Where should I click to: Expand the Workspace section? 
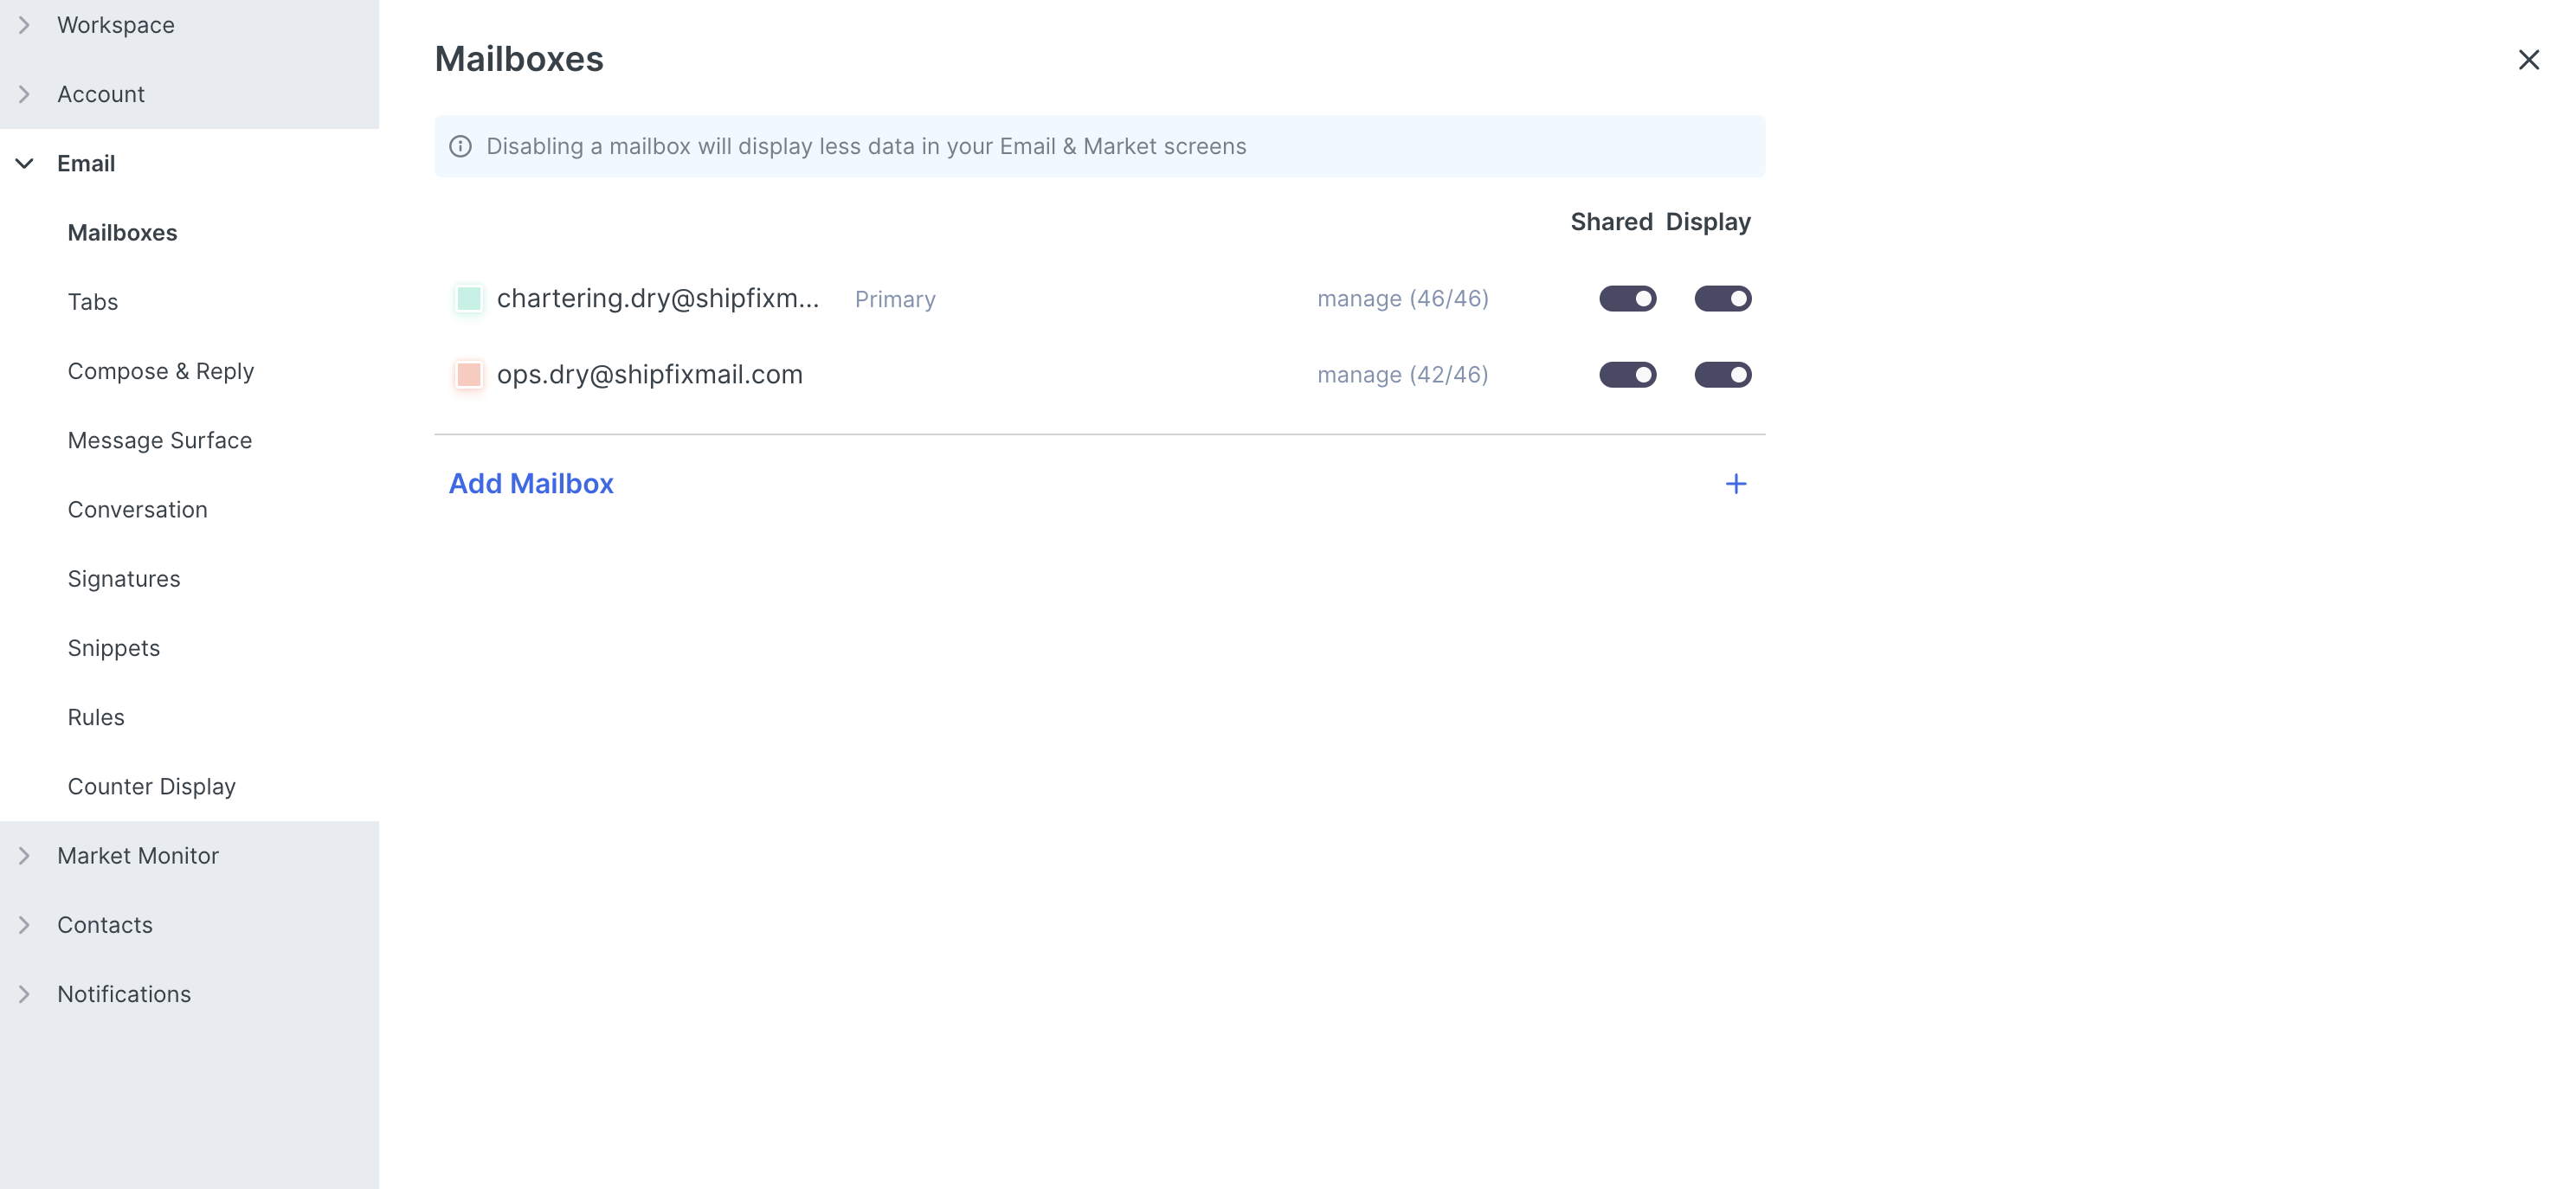(25, 25)
